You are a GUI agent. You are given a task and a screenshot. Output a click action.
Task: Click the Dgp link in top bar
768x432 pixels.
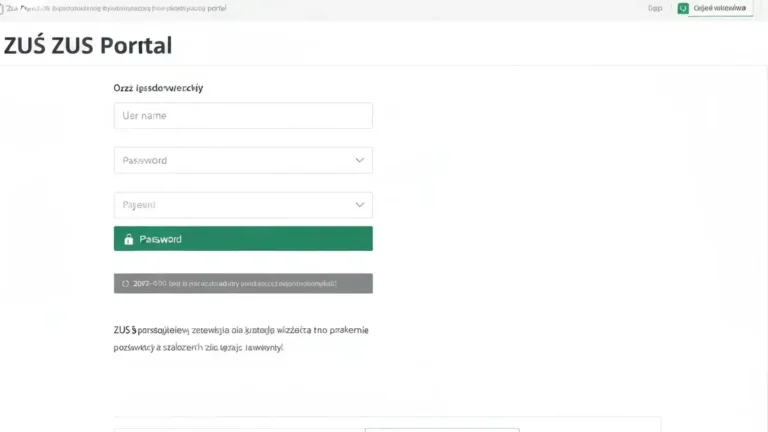pos(655,8)
